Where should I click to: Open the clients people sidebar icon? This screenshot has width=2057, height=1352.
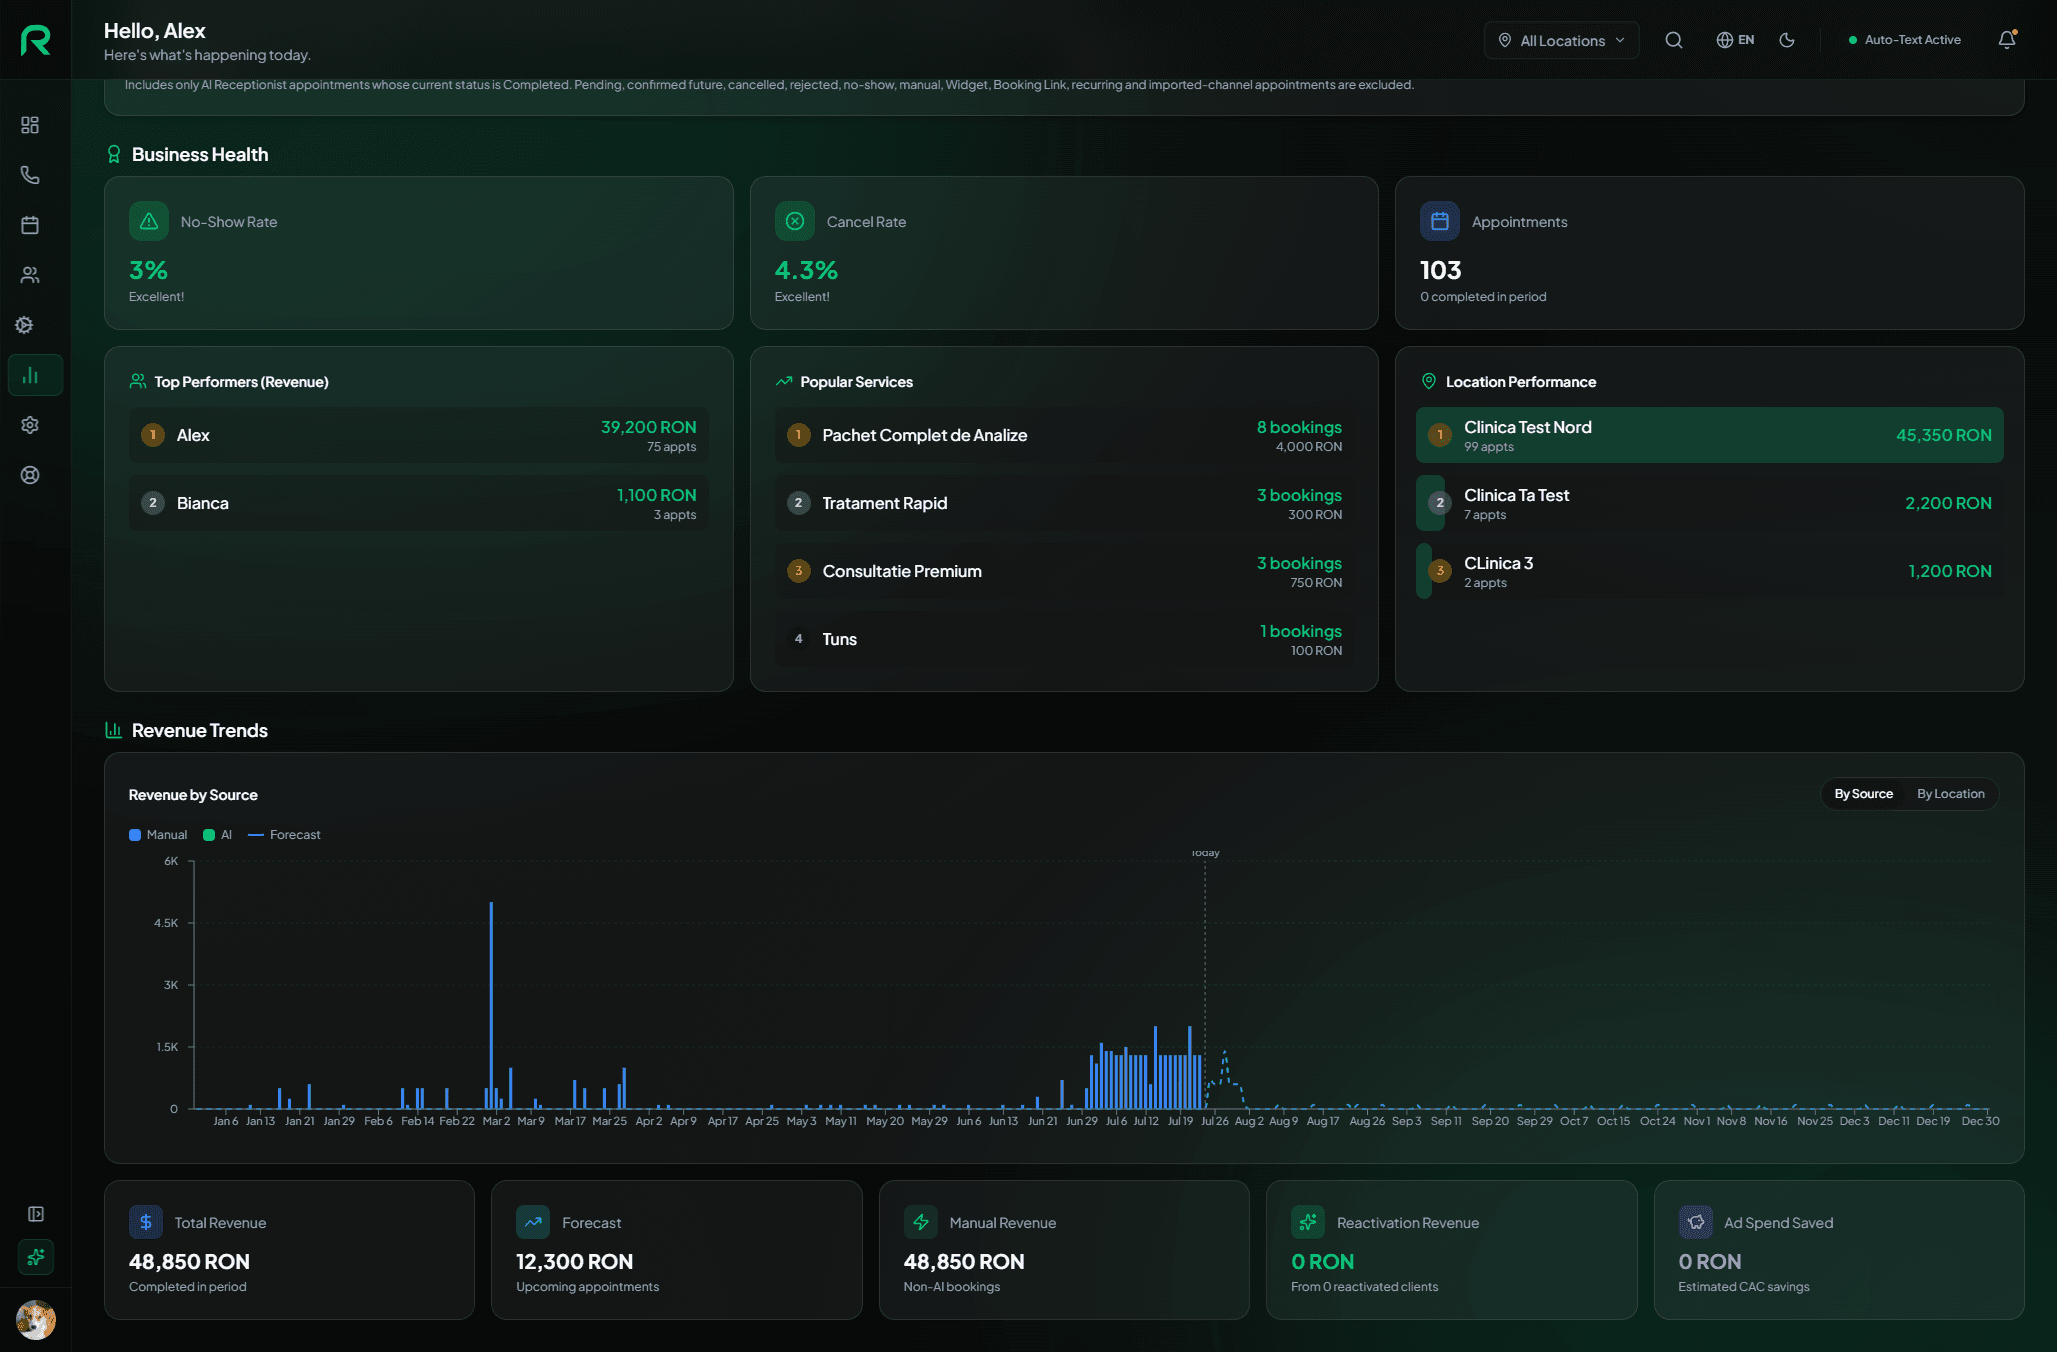[30, 275]
